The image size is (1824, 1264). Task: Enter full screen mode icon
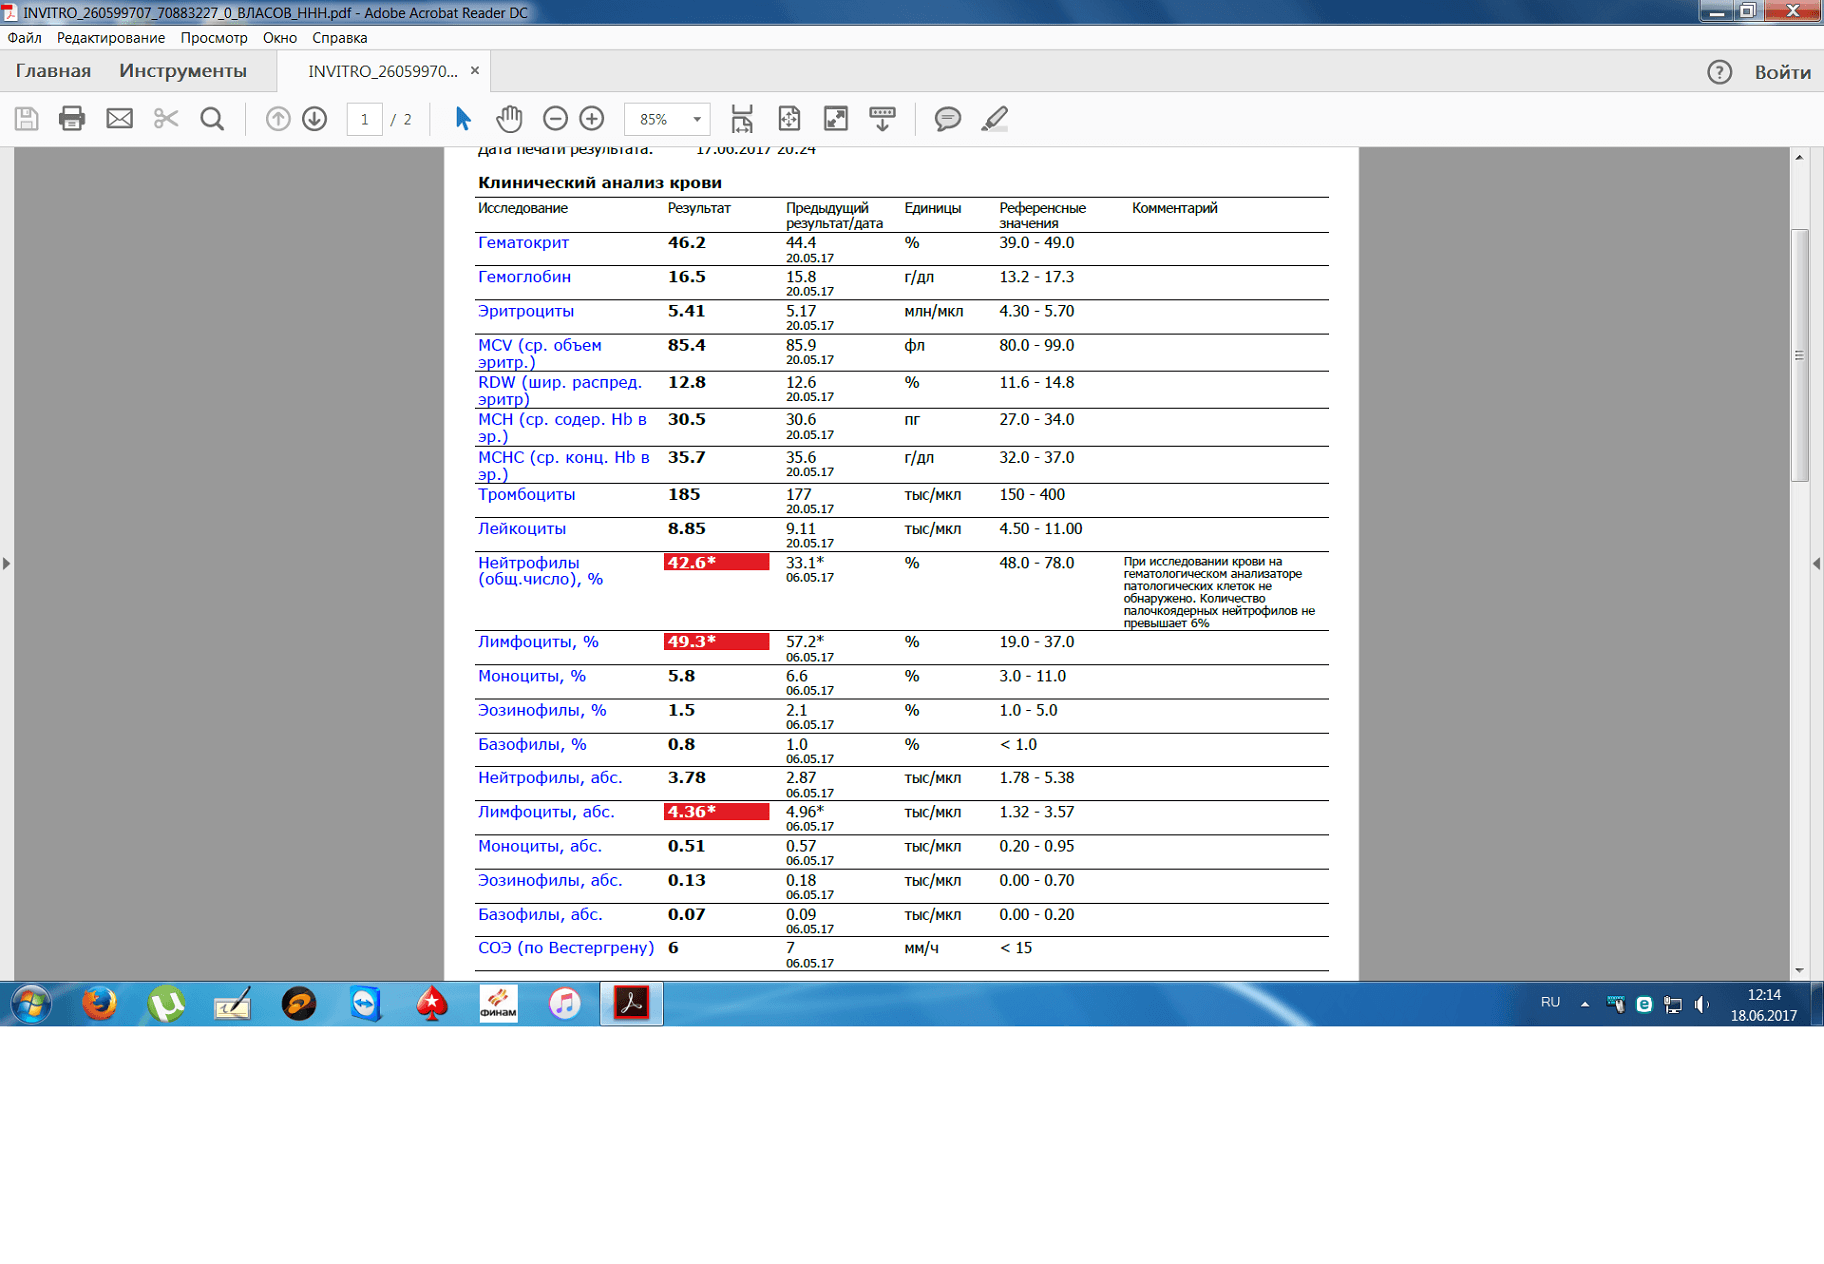point(836,119)
